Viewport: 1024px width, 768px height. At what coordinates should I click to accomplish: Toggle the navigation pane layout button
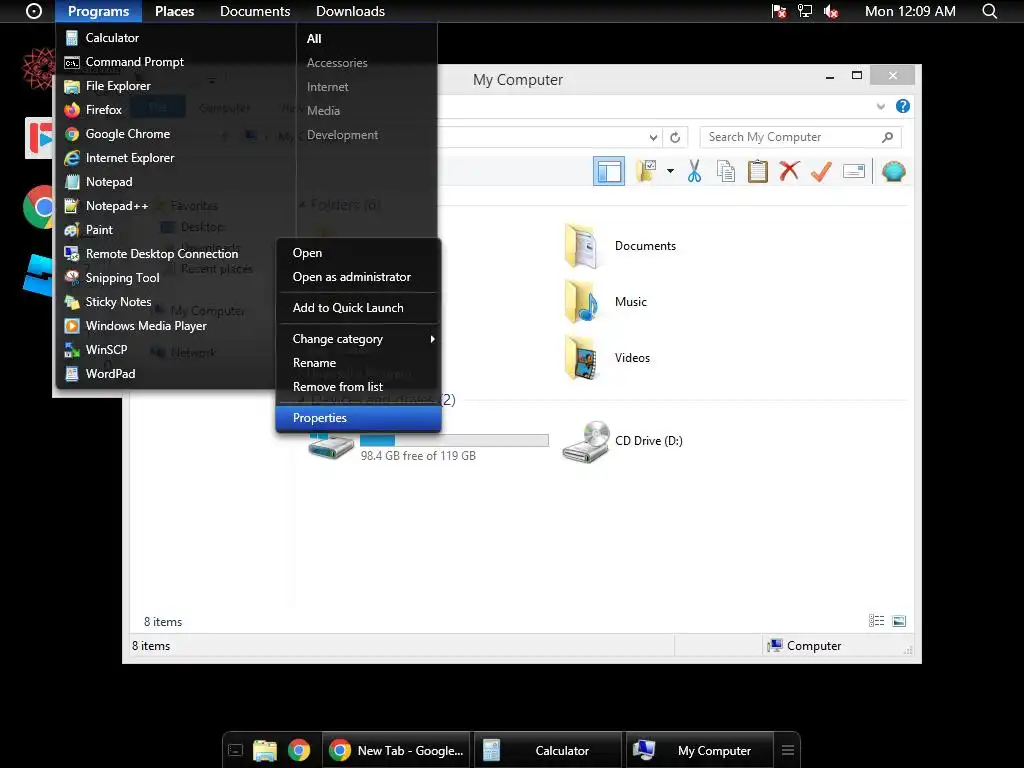pos(609,171)
